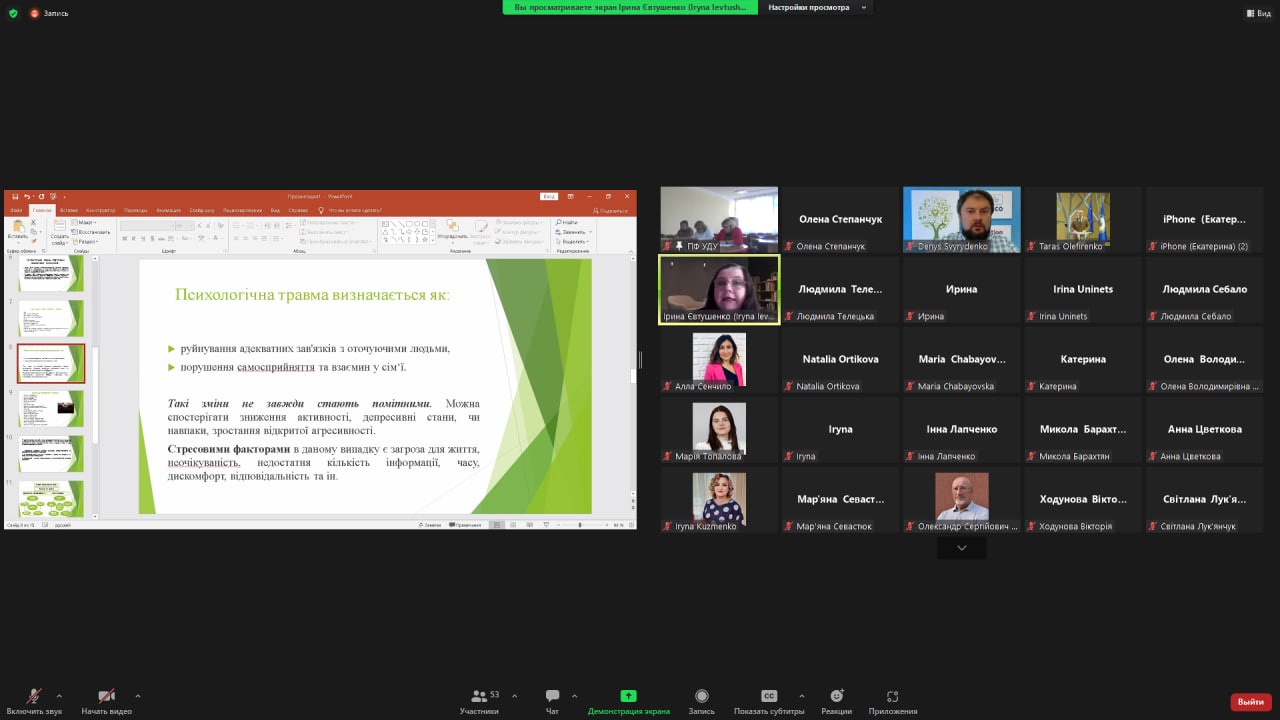
Task: Expand audio options arrow beside Включить звук
Action: [x=59, y=696]
